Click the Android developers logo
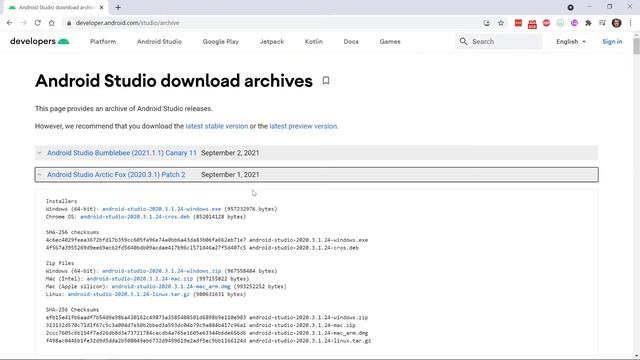This screenshot has width=640, height=360. coord(40,41)
